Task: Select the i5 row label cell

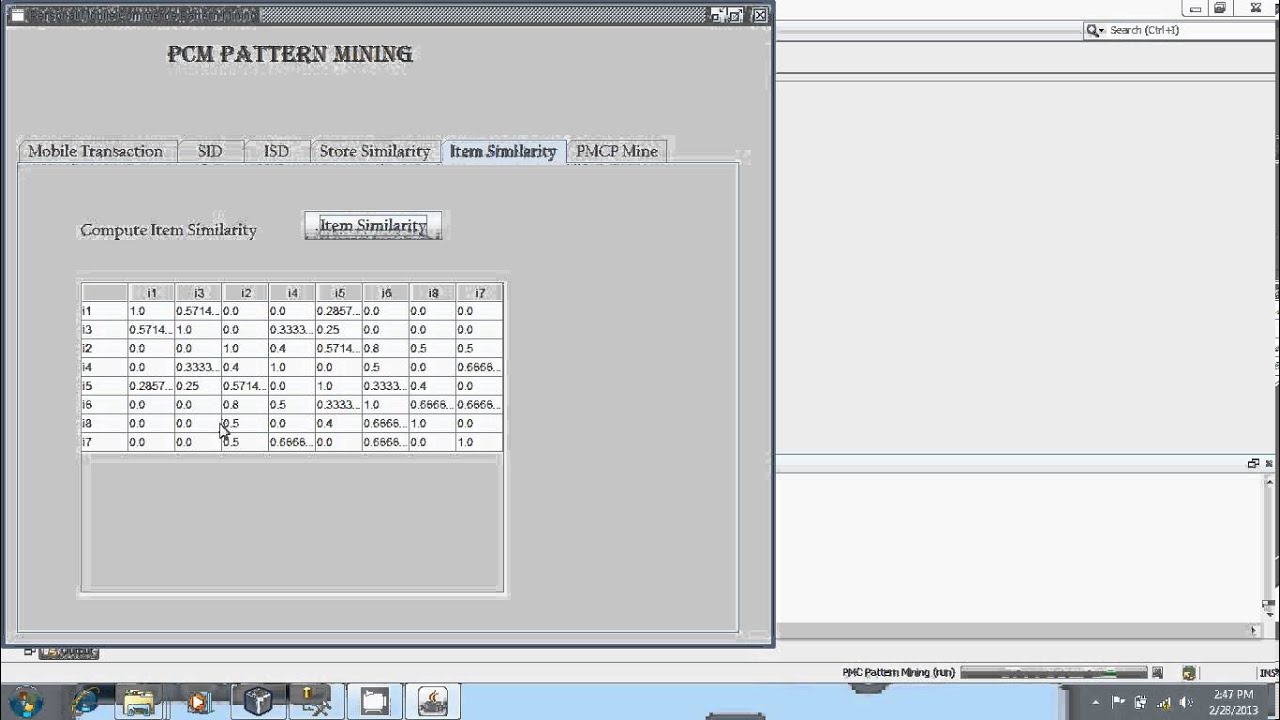Action: pyautogui.click(x=104, y=386)
